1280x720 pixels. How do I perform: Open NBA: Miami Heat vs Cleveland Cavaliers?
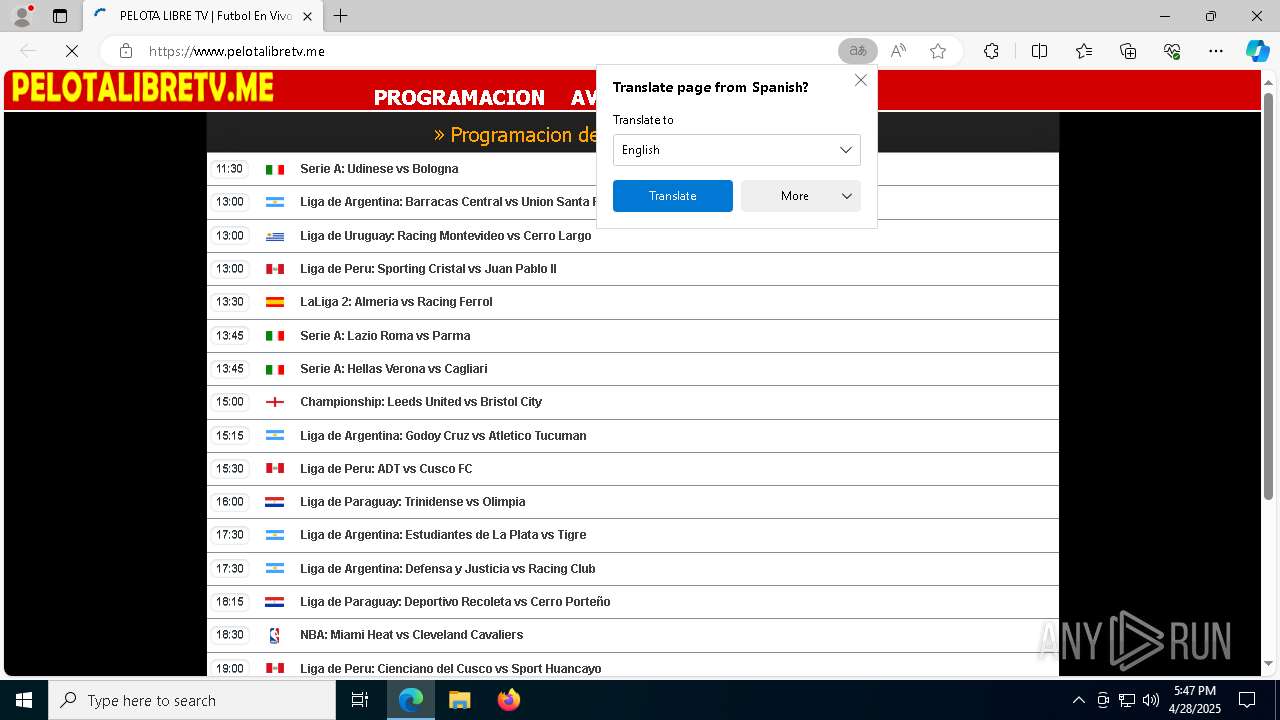(x=412, y=635)
